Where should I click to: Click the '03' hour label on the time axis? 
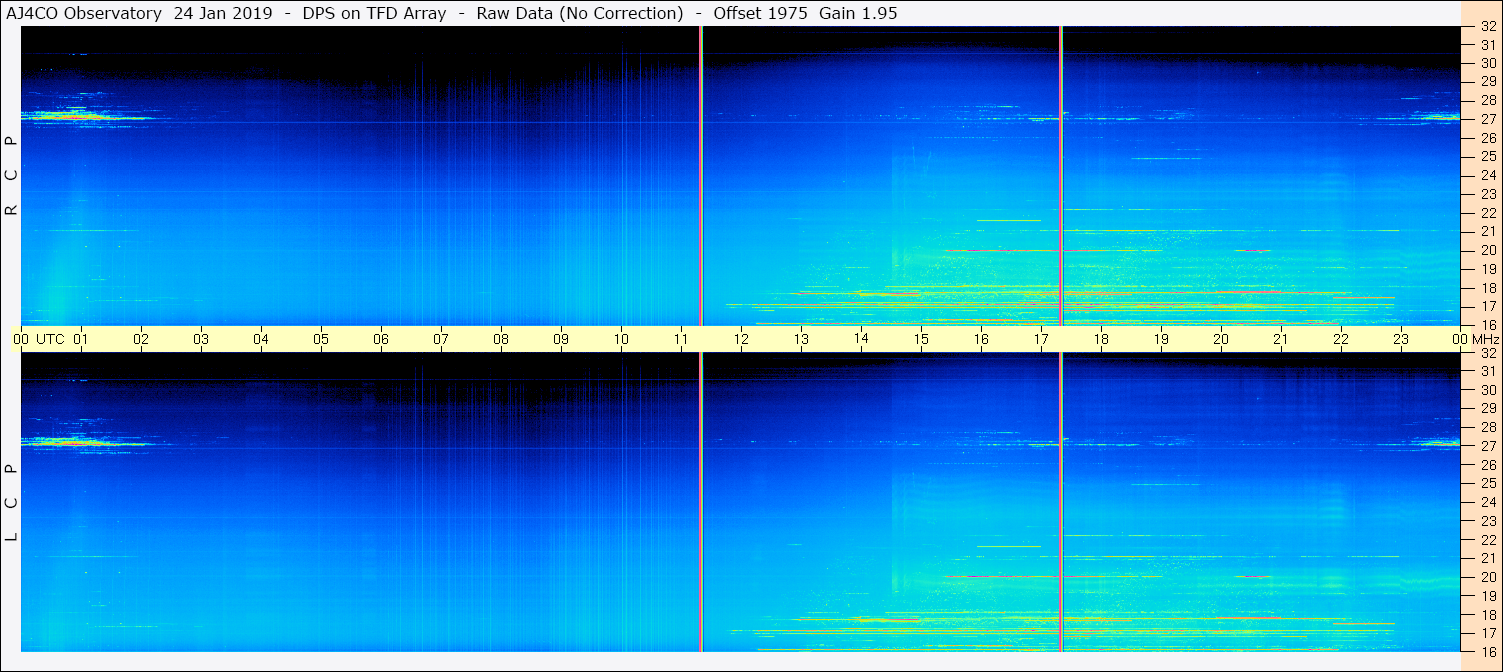(x=201, y=339)
